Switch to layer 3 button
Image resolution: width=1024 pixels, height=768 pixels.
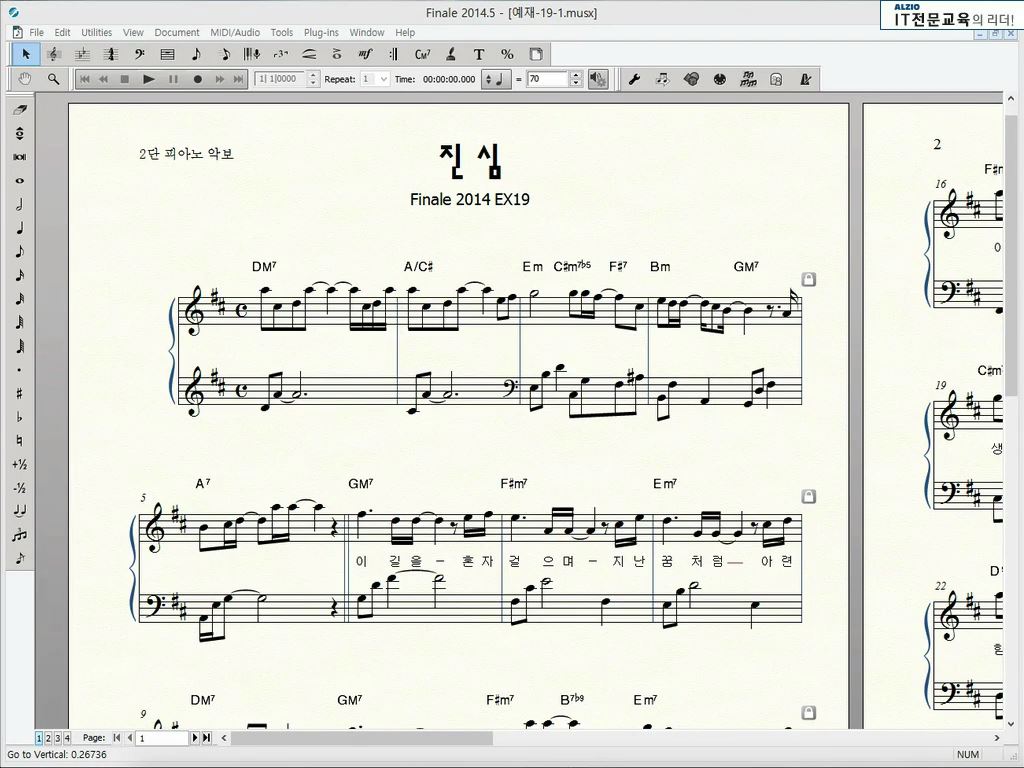point(57,738)
